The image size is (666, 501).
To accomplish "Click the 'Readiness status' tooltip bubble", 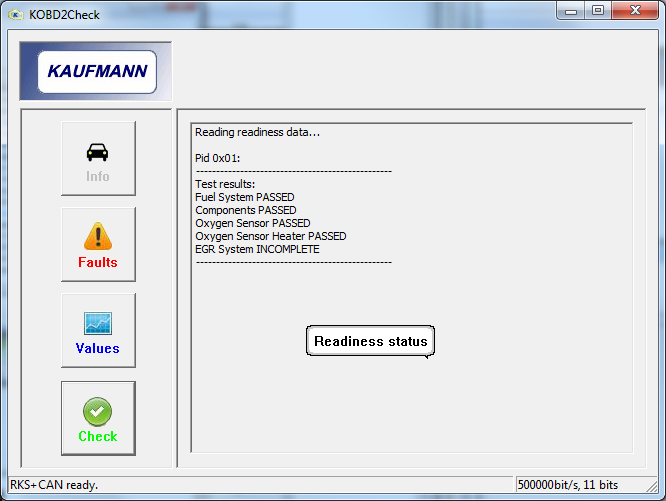I will (370, 341).
